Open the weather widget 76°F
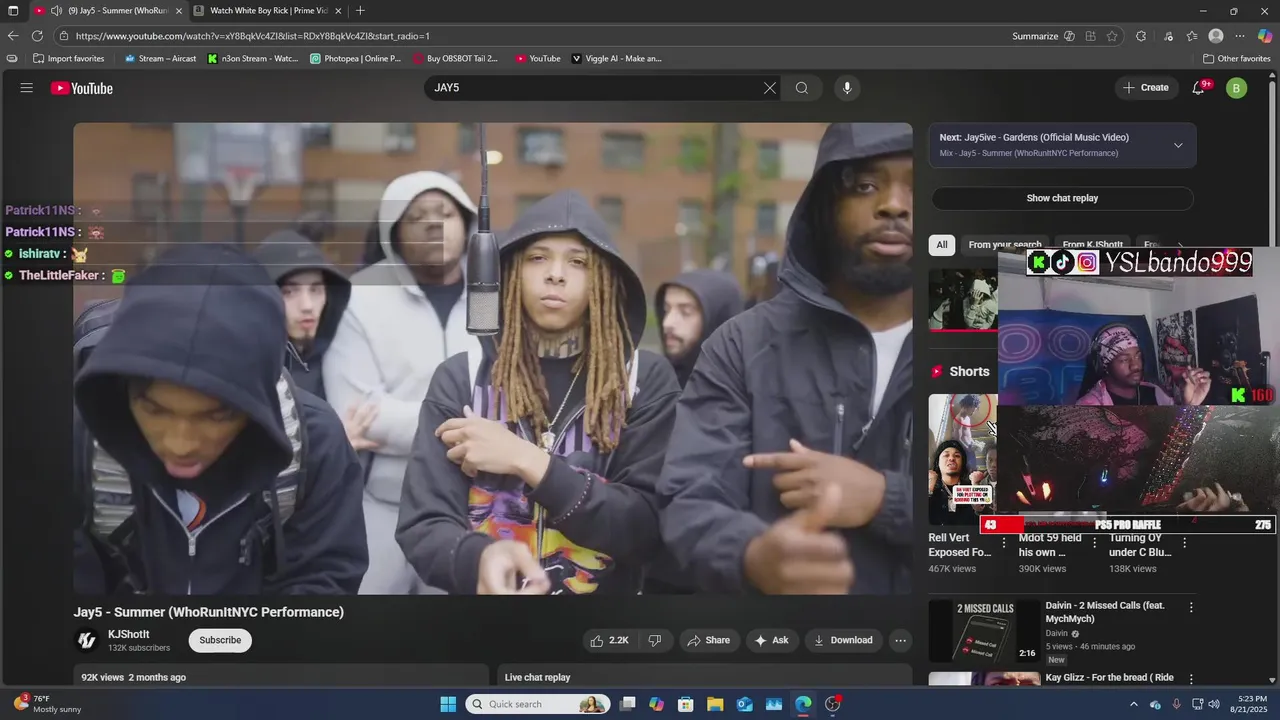Viewport: 1280px width, 720px height. click(x=46, y=704)
